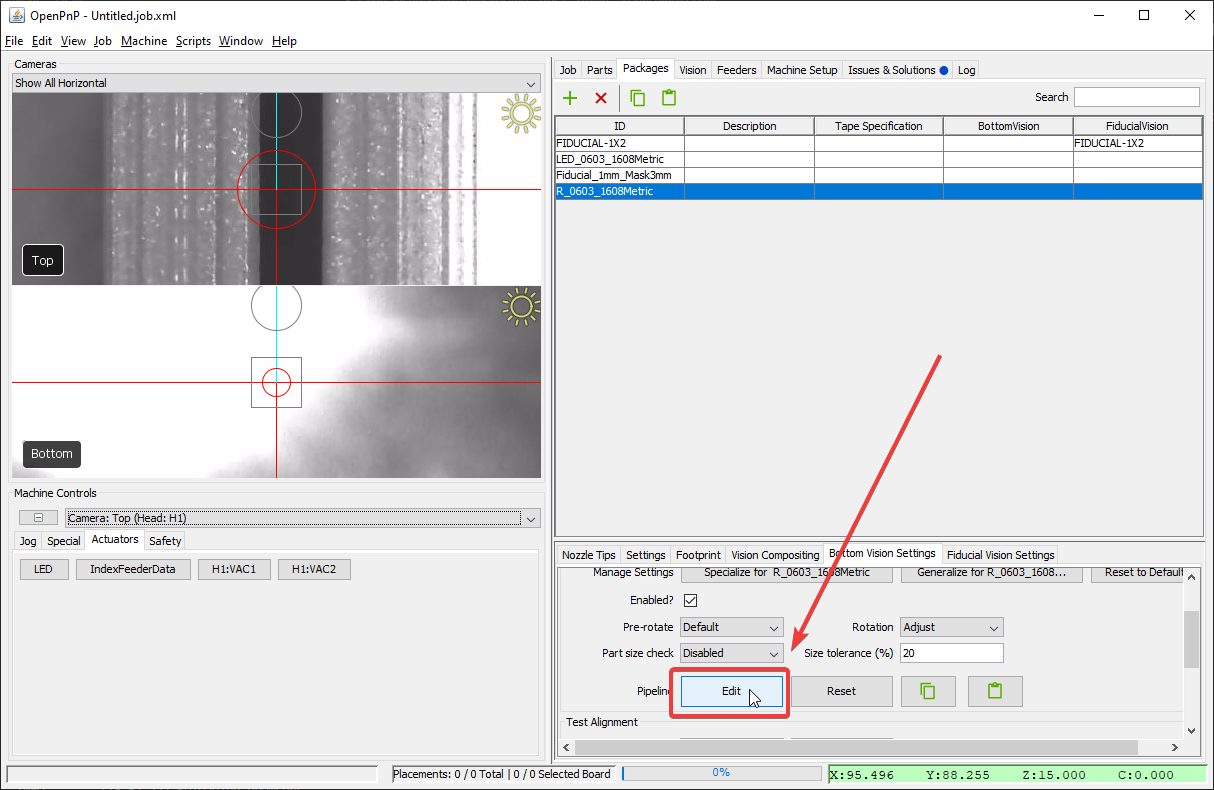The width and height of the screenshot is (1214, 790).
Task: Uncheck the Enabled? checkbox
Action: click(x=690, y=601)
